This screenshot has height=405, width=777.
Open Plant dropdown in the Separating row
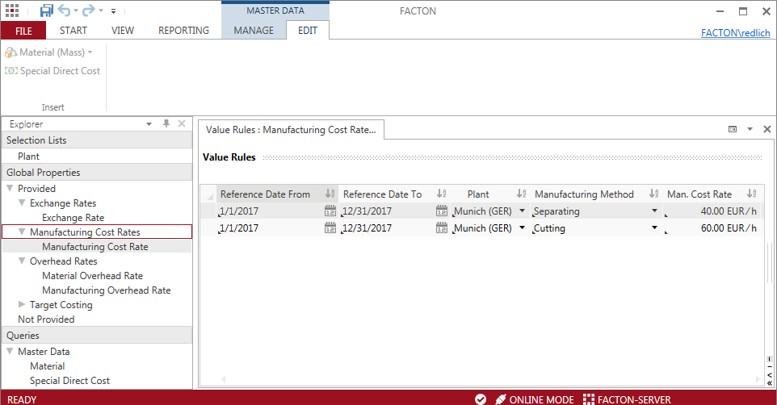[522, 211]
